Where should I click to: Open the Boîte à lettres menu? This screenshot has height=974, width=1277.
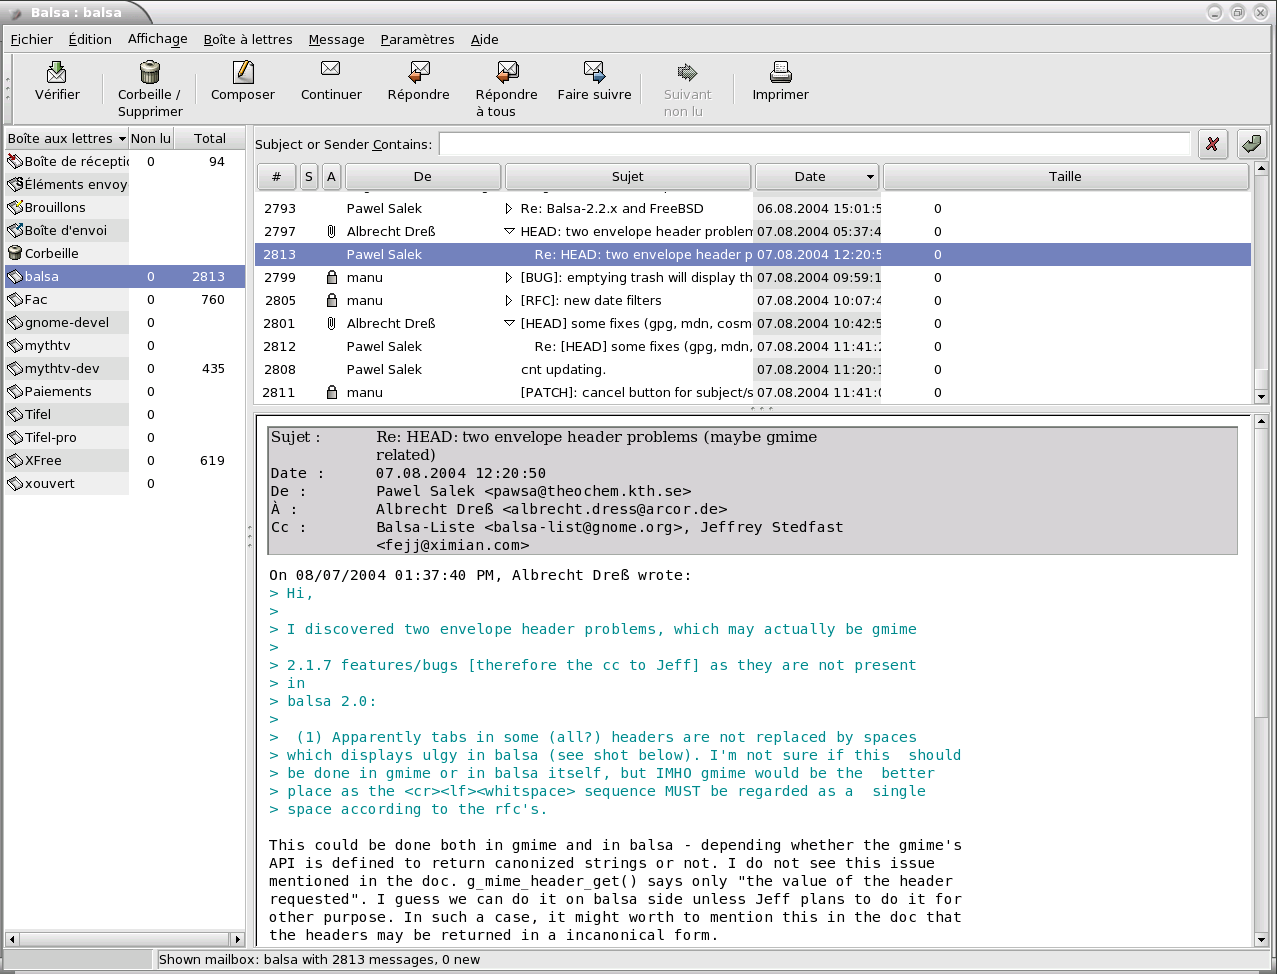248,39
